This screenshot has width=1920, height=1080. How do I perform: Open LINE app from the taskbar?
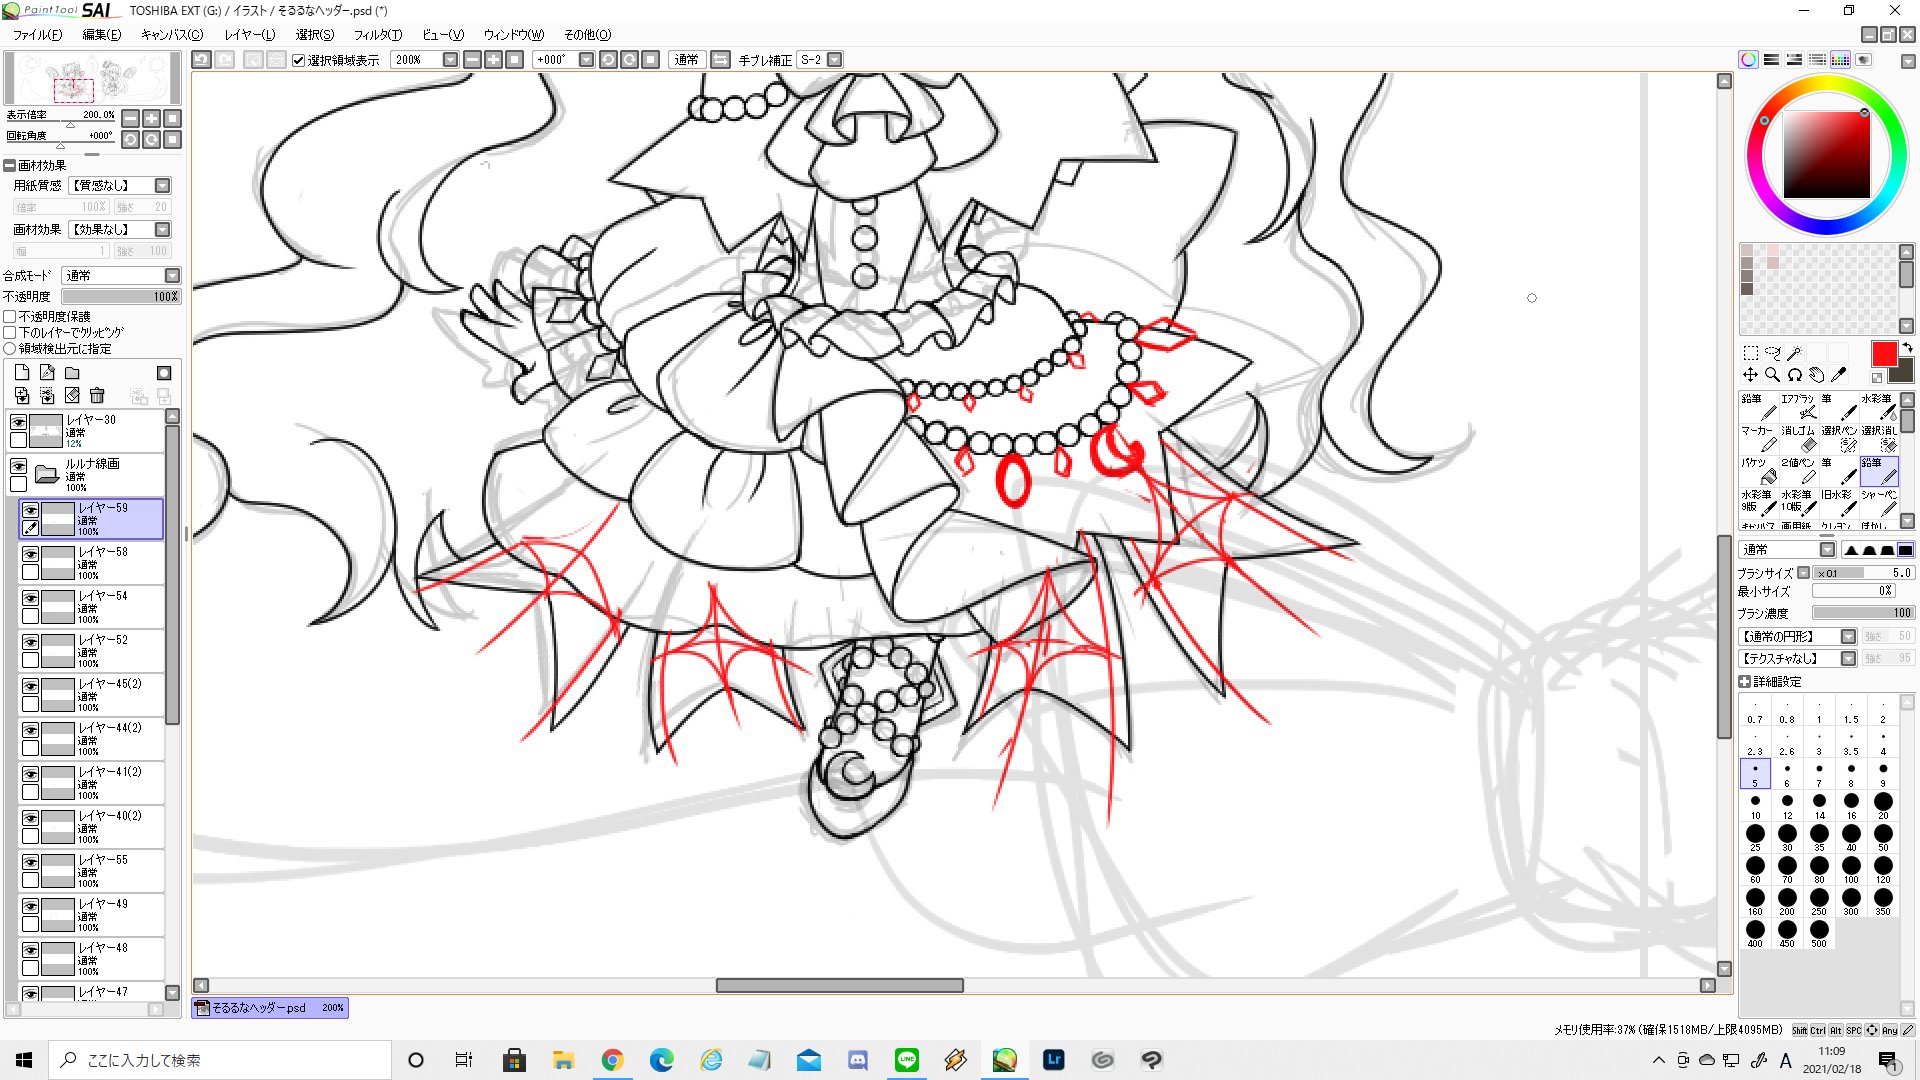pos(906,1060)
